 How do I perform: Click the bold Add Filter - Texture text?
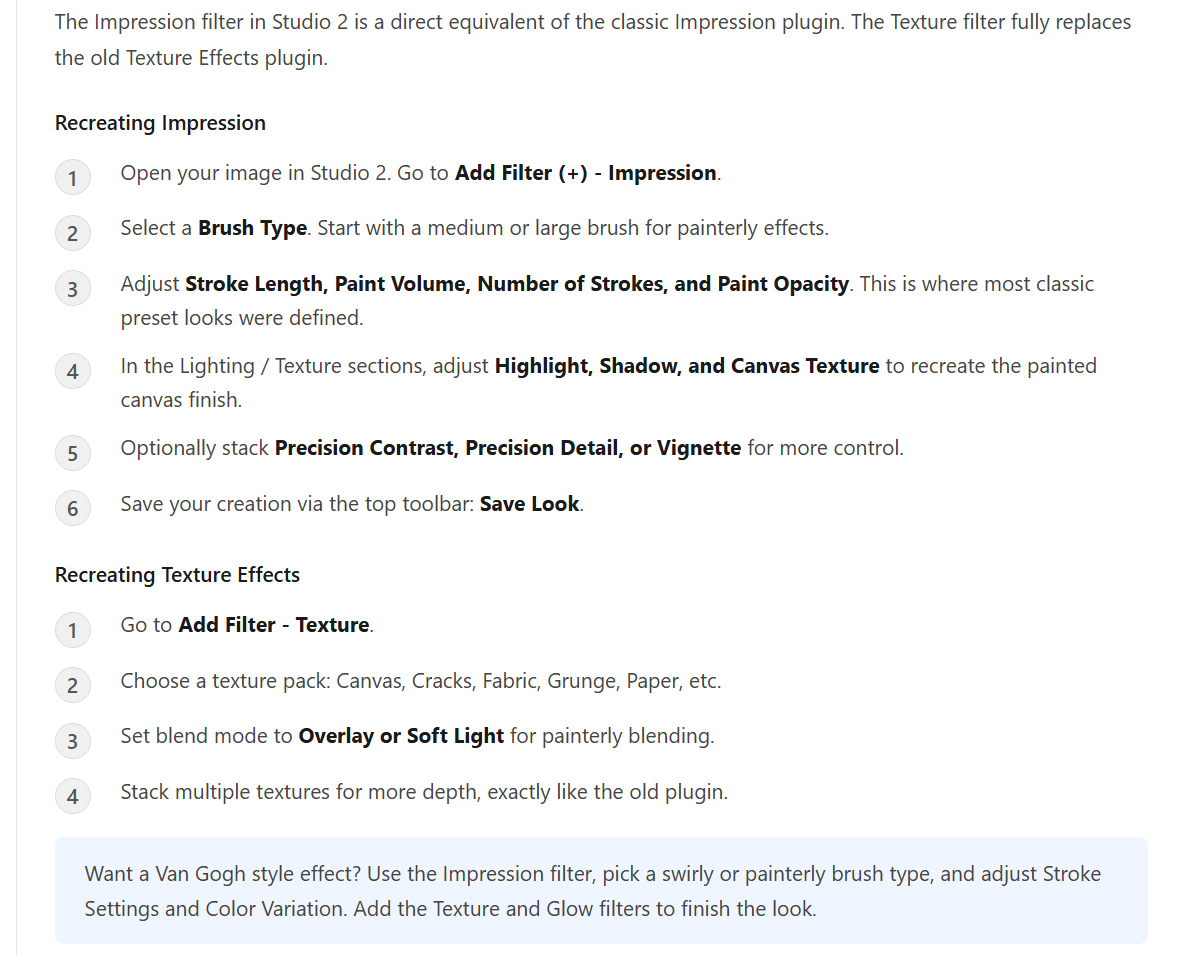coord(274,625)
